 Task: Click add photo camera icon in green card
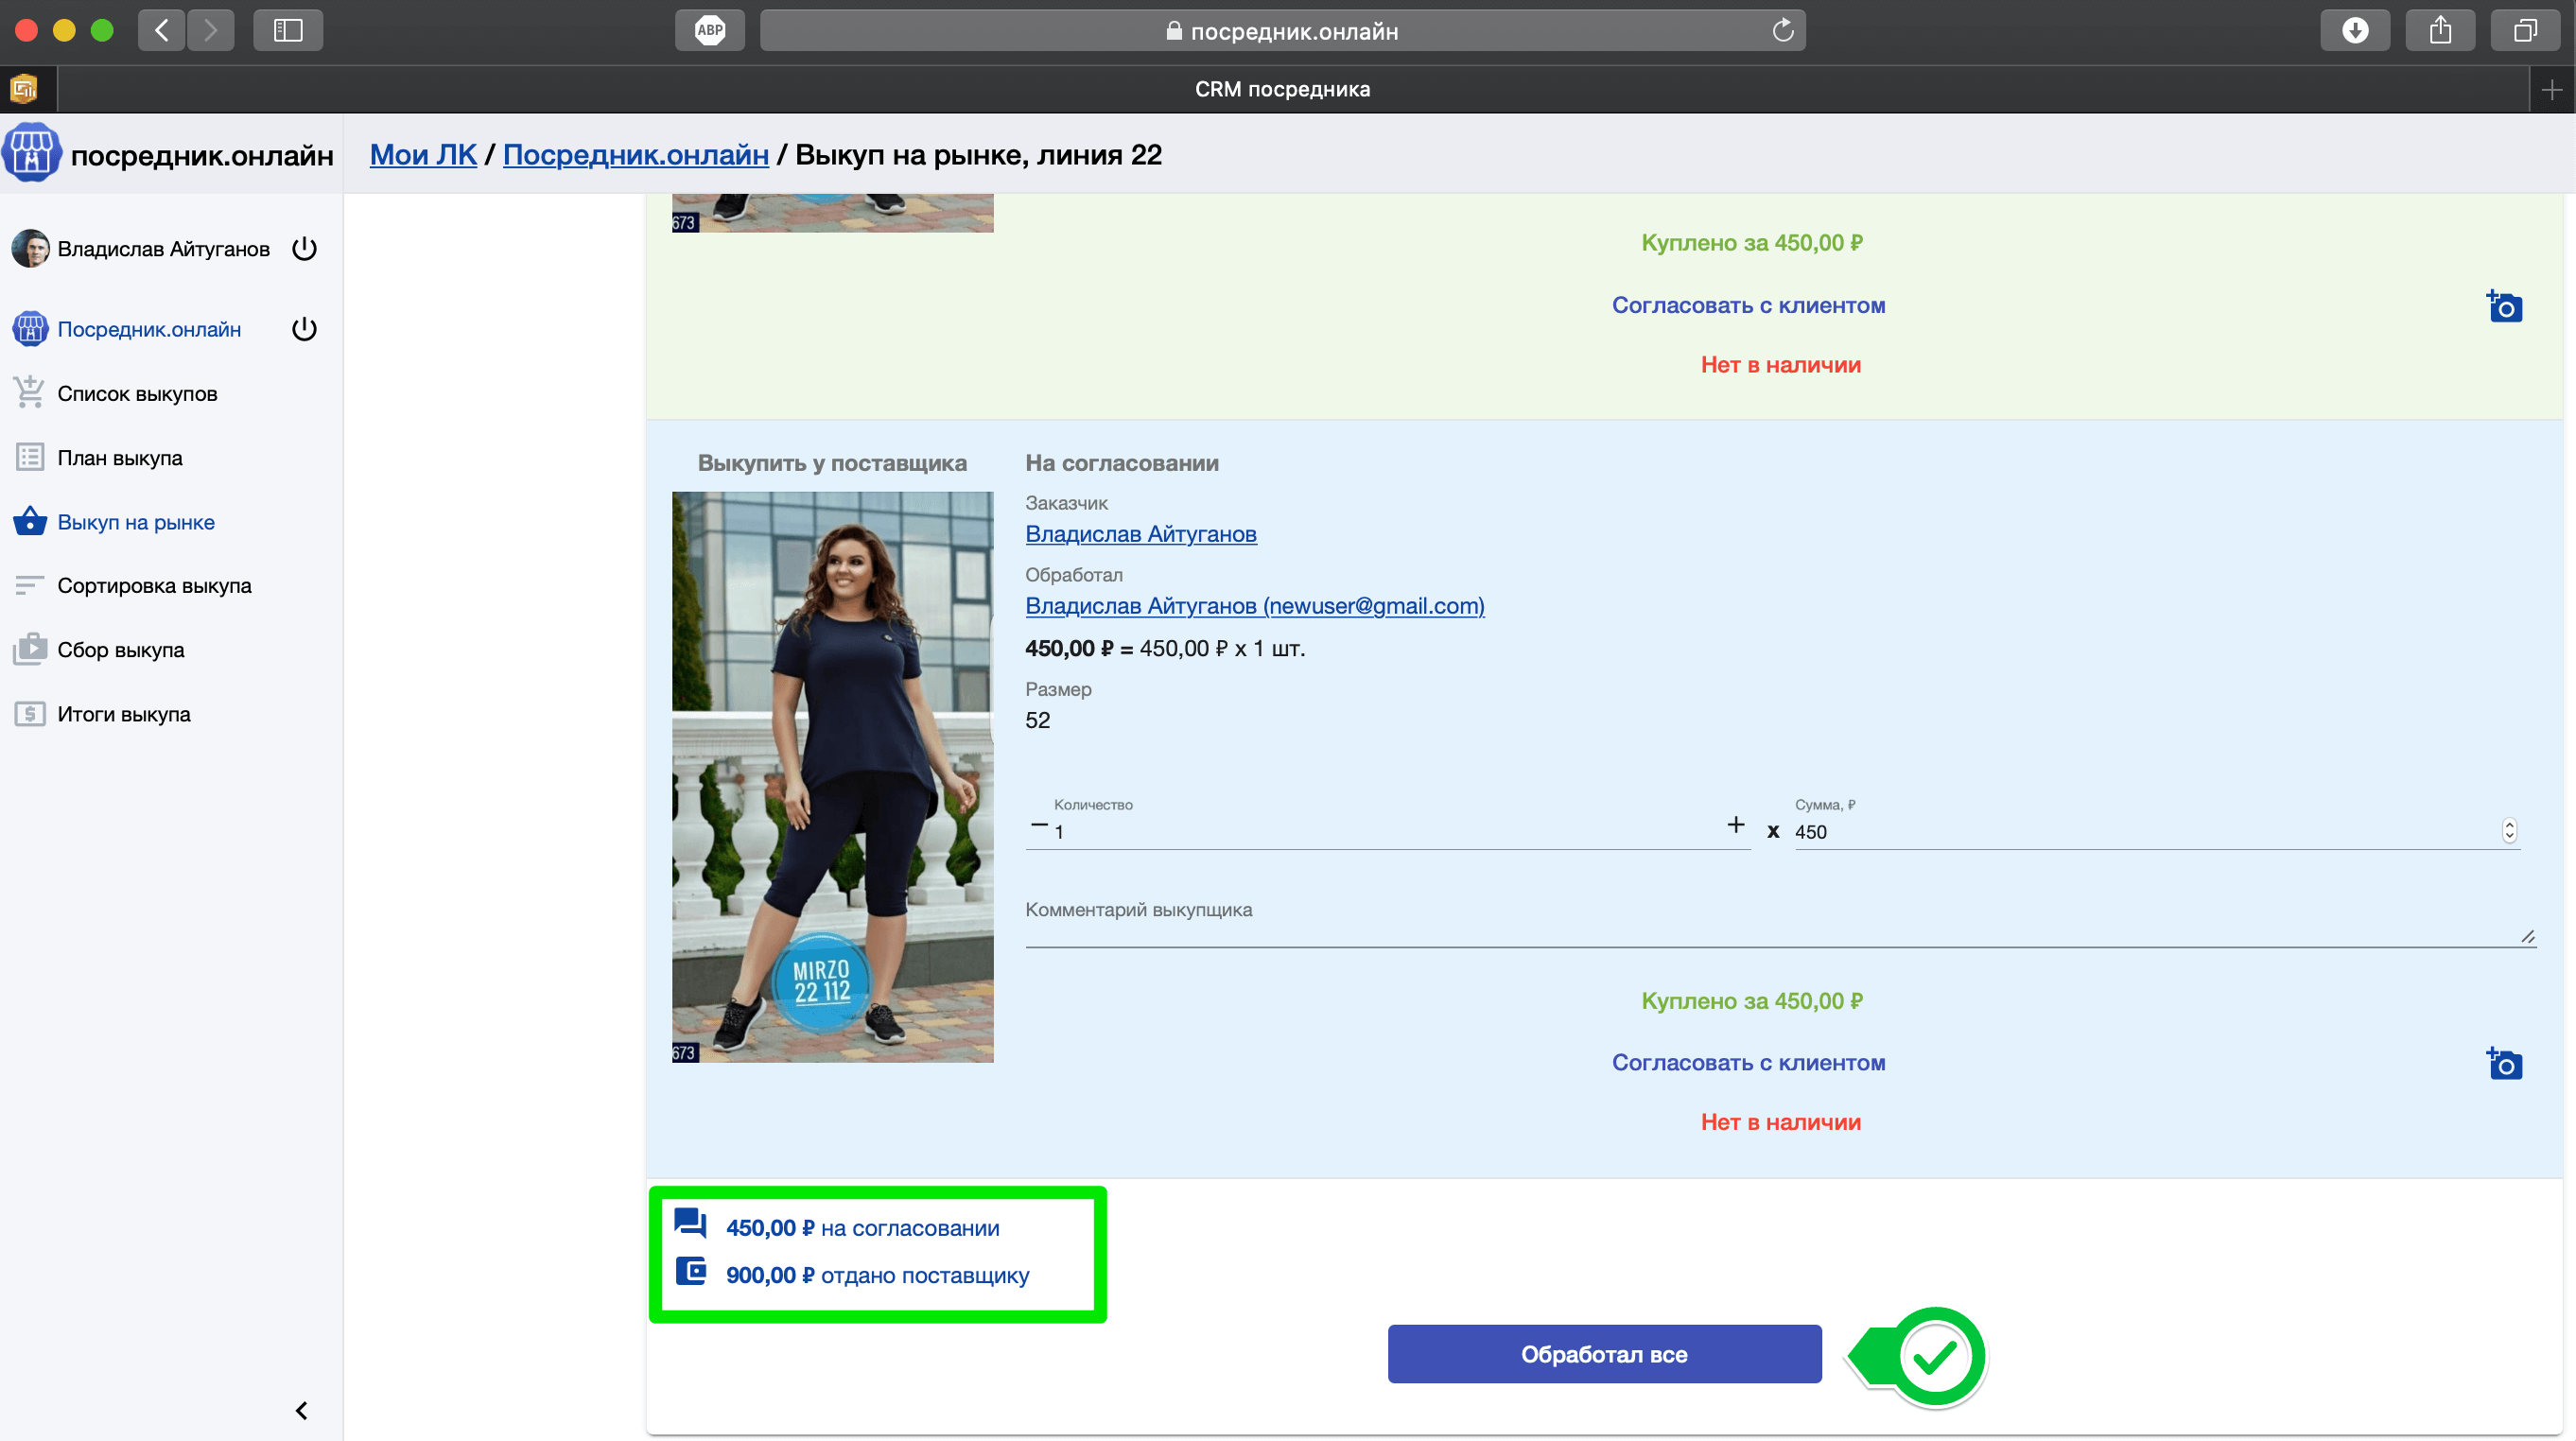(x=2504, y=306)
